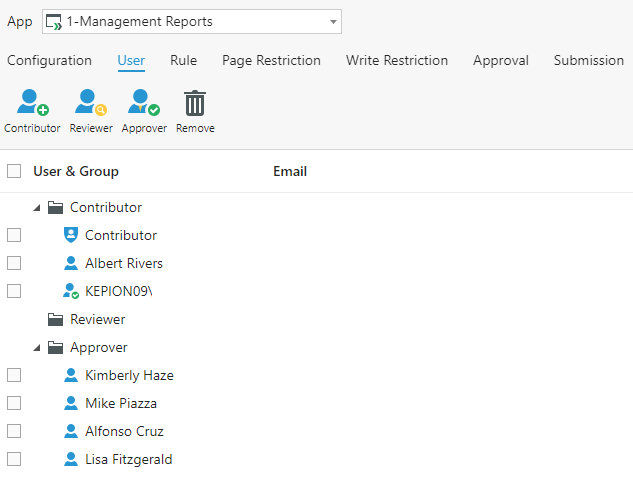Select the User tab
Viewport: 633px width, 477px height.
pos(131,61)
